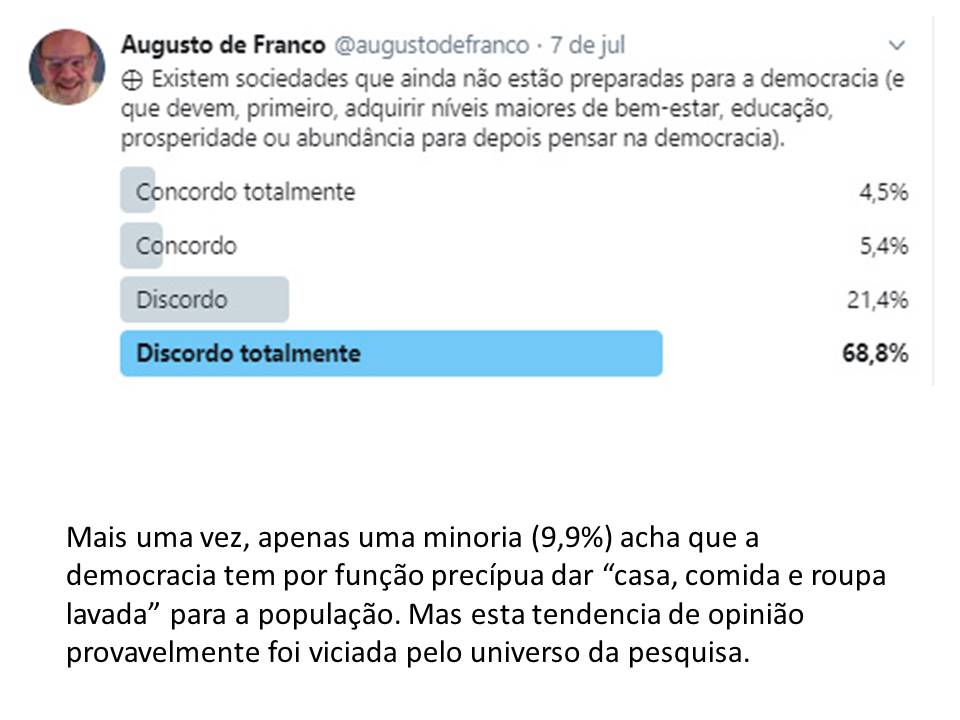Viewport: 960px width, 720px height.
Task: Open the tweet's 7 de jul timestamp
Action: 587,45
